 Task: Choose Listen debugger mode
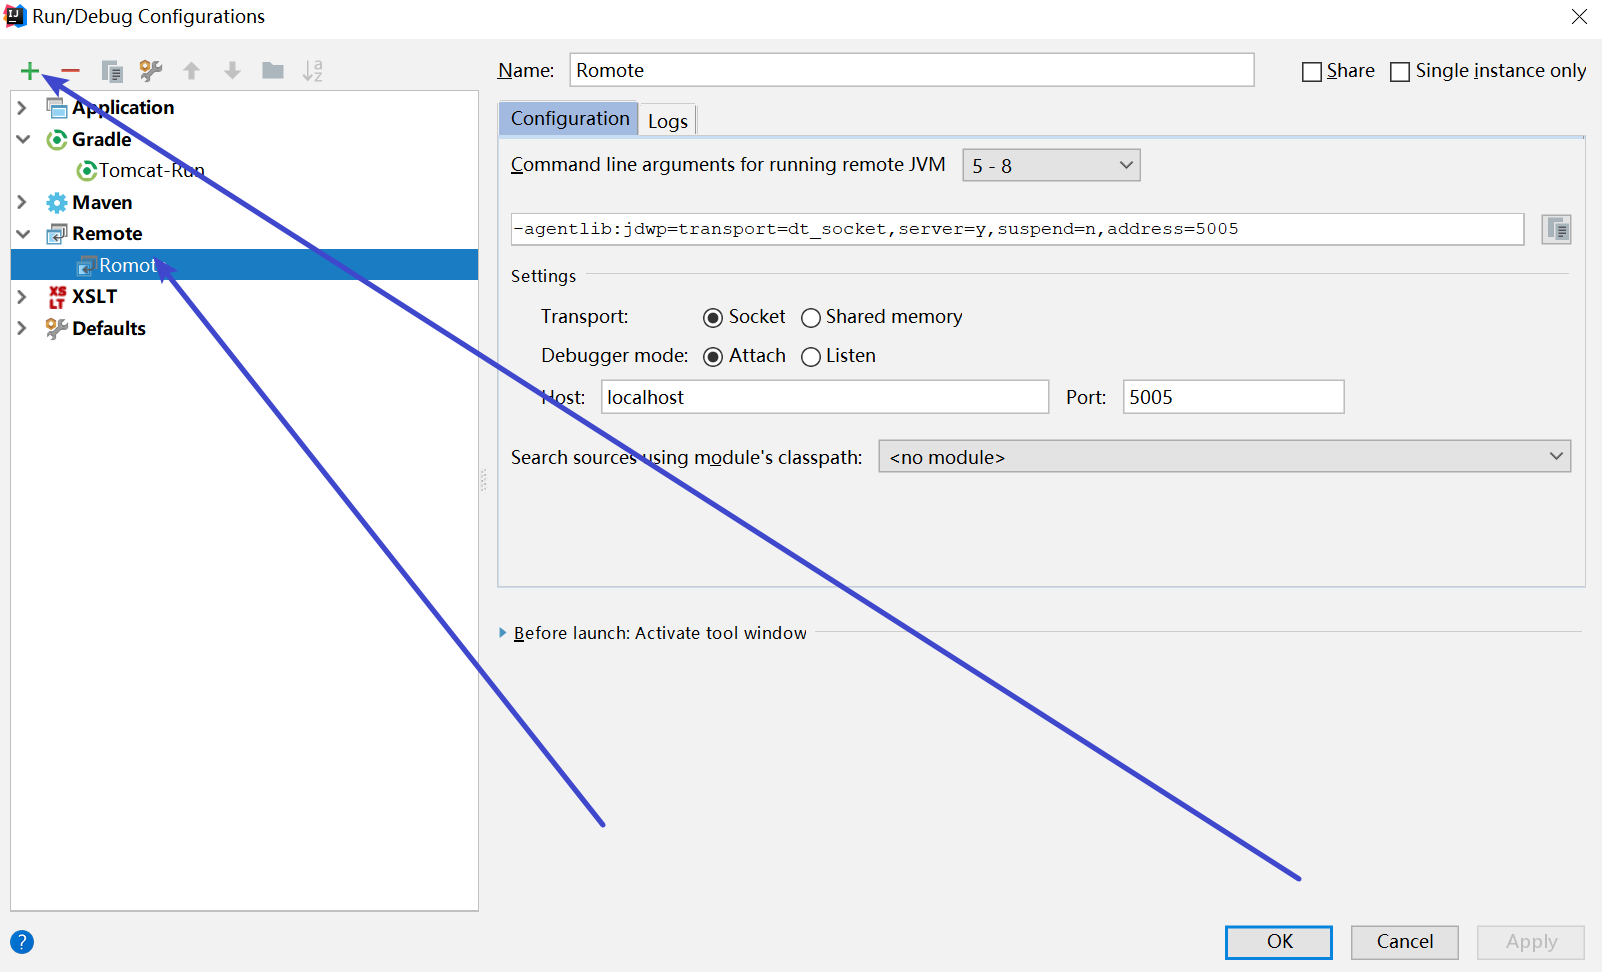coord(811,357)
